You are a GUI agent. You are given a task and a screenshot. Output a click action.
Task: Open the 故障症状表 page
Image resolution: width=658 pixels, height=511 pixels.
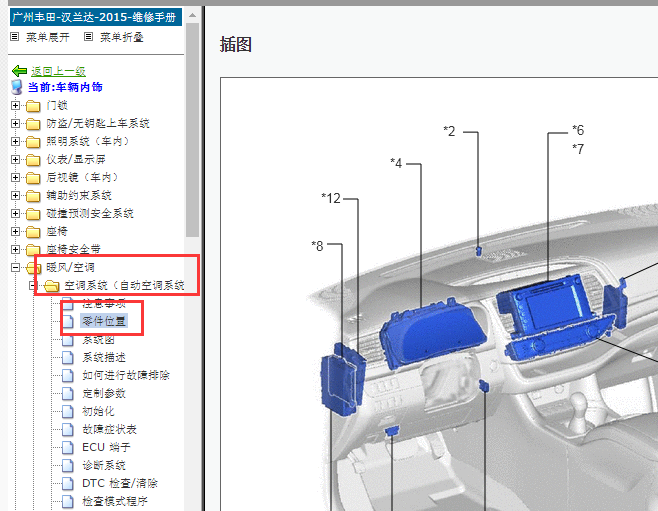(x=109, y=430)
